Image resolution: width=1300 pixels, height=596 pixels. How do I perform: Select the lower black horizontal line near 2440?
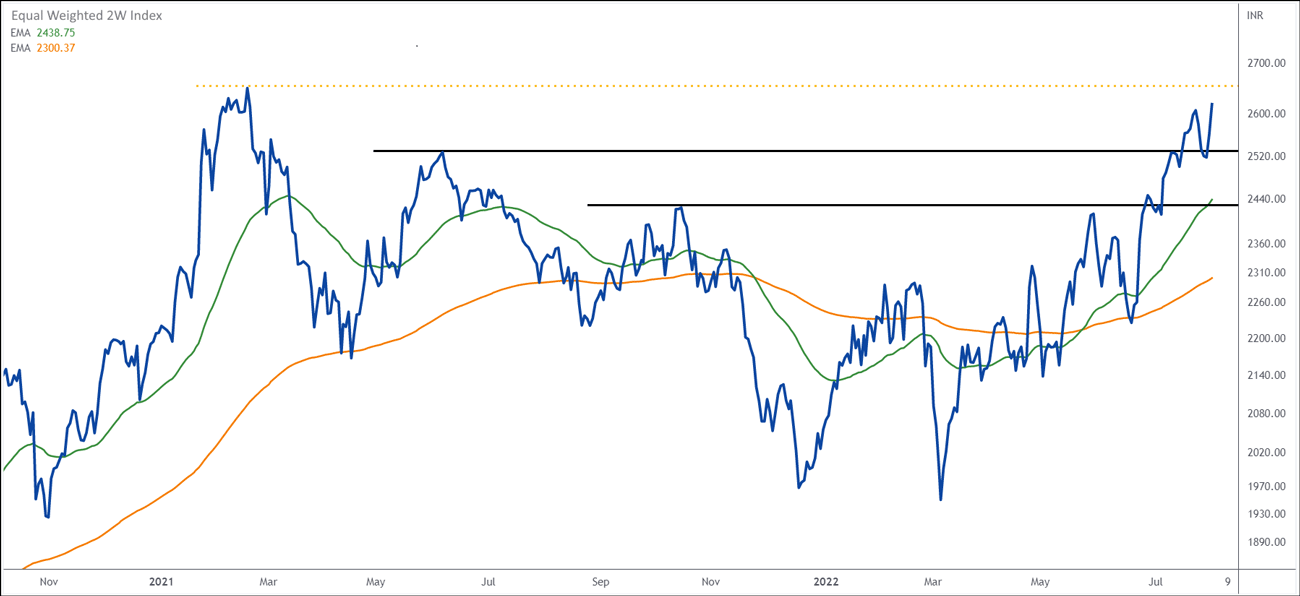click(x=900, y=205)
